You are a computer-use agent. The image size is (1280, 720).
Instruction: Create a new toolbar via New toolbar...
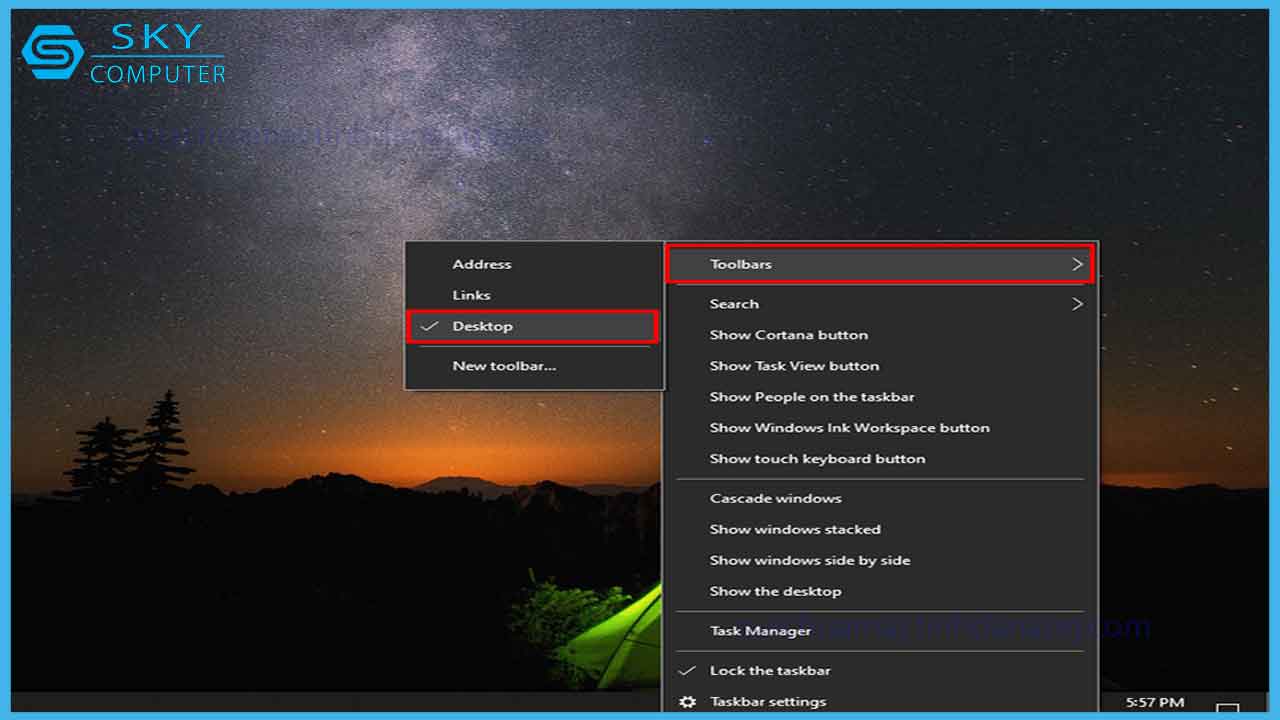[504, 365]
